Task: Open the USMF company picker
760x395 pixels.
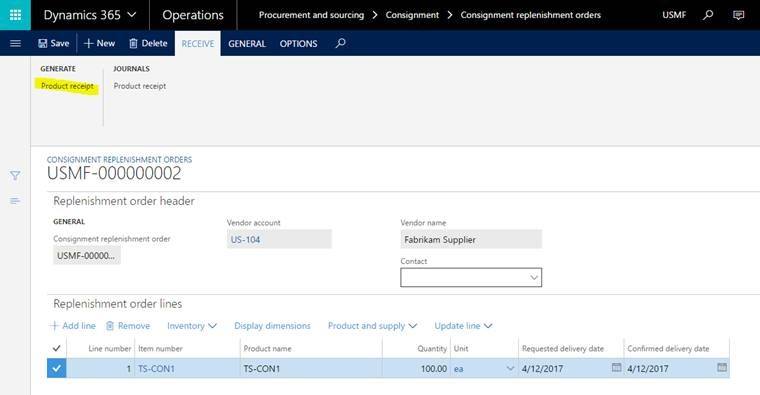Action: 674,15
